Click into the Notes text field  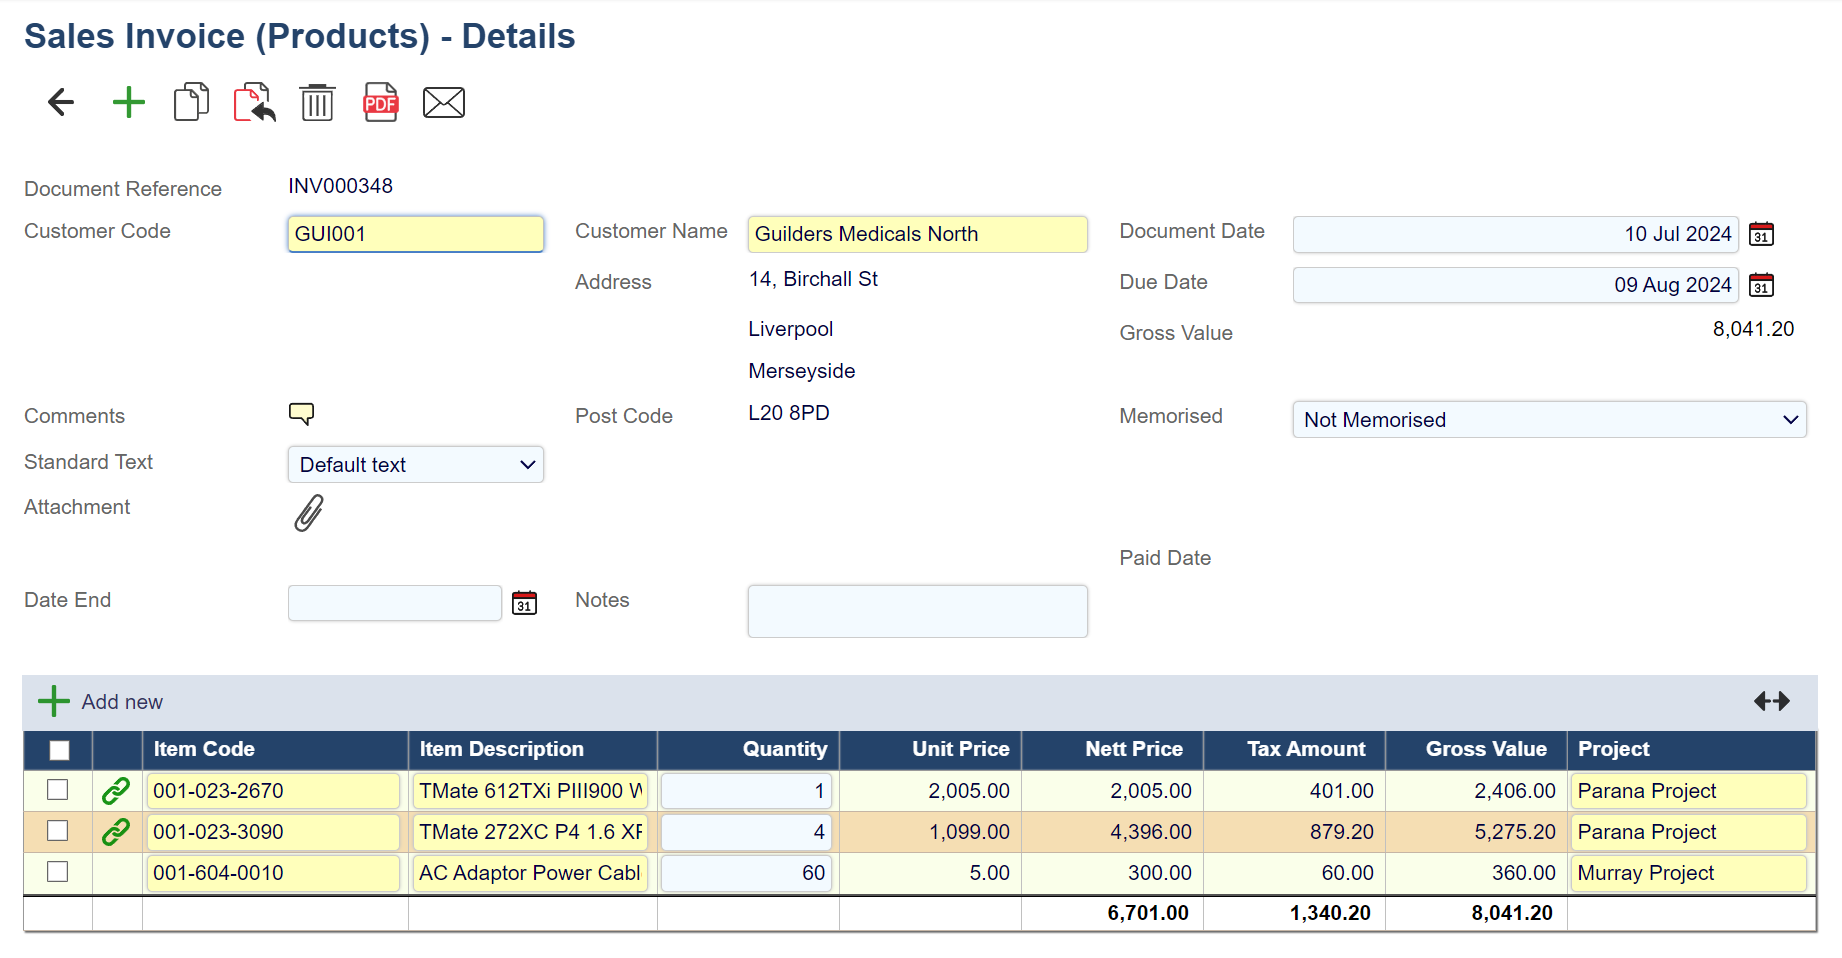pyautogui.click(x=917, y=611)
